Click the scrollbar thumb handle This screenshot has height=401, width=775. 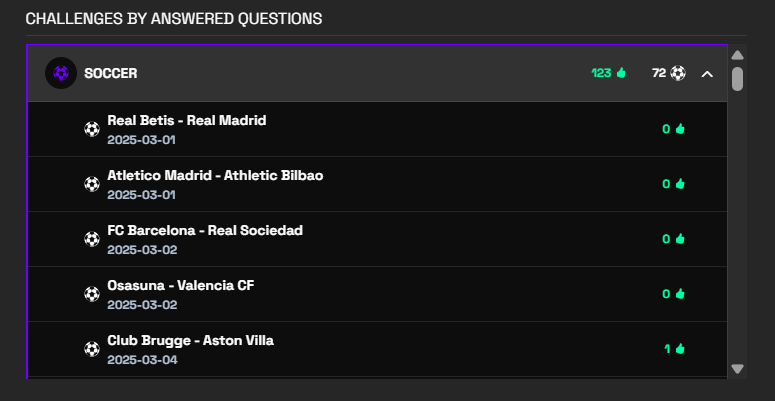pyautogui.click(x=737, y=79)
